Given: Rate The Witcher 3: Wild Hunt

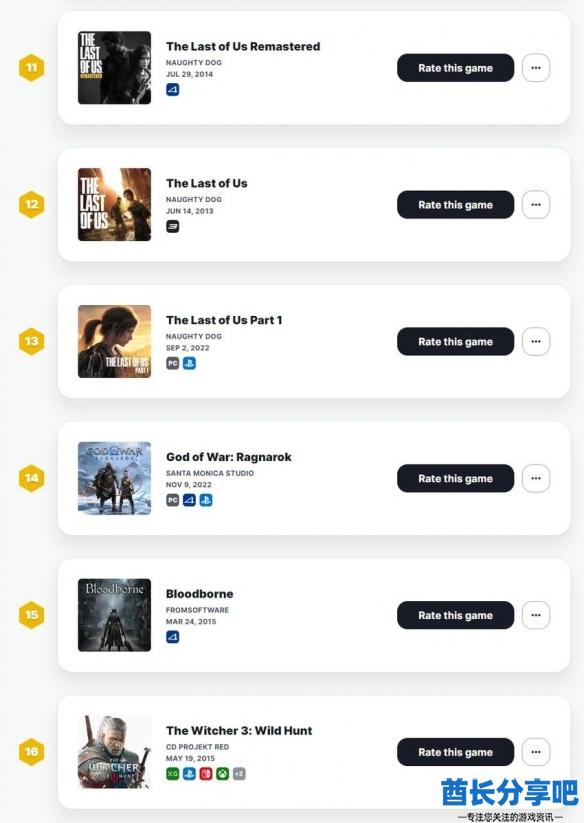Looking at the screenshot, I should (x=455, y=752).
